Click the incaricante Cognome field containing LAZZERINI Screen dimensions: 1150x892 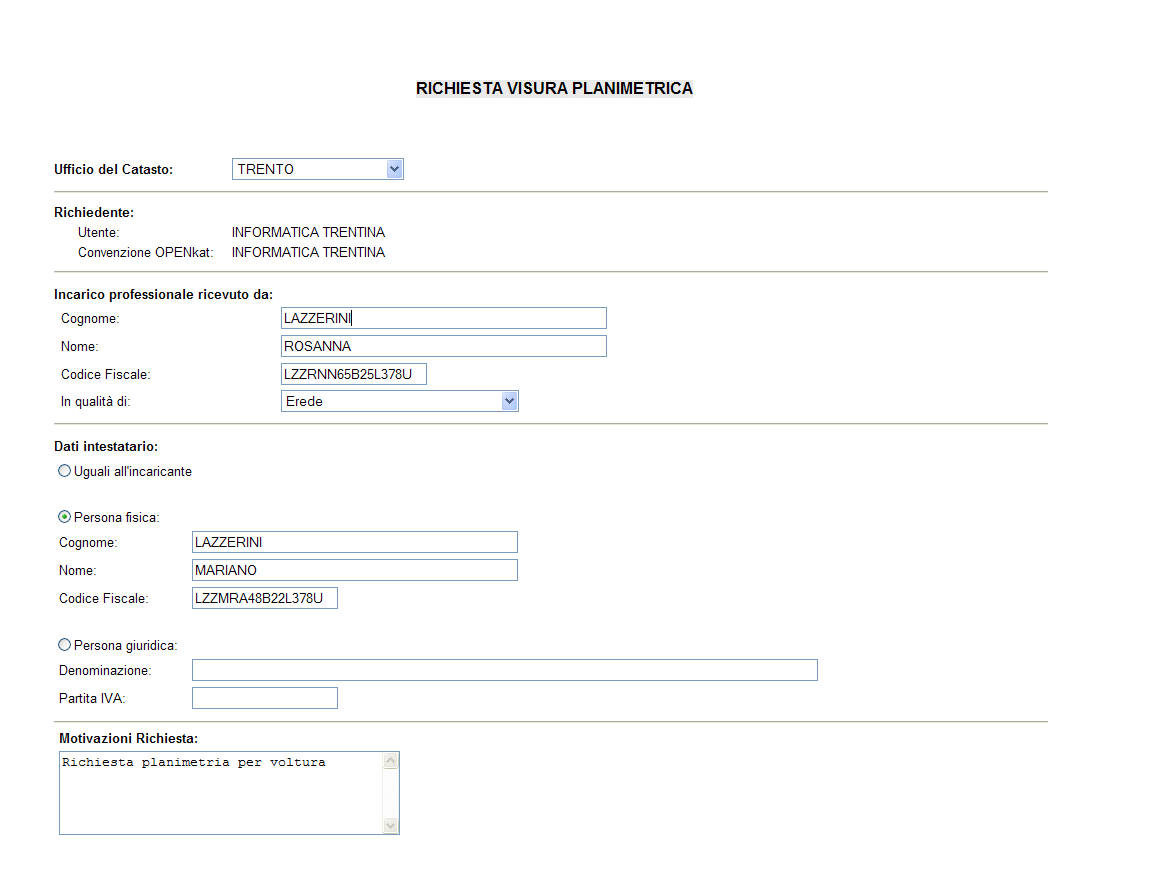[444, 318]
